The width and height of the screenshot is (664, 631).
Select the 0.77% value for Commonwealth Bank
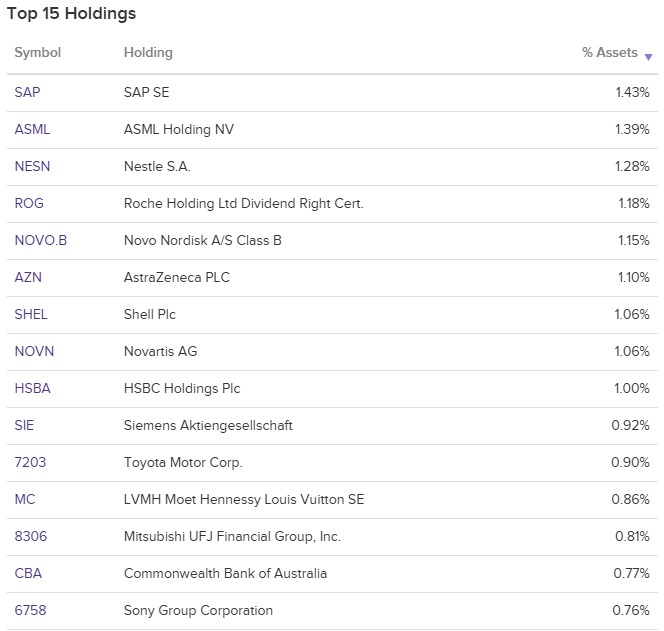pyautogui.click(x=631, y=573)
